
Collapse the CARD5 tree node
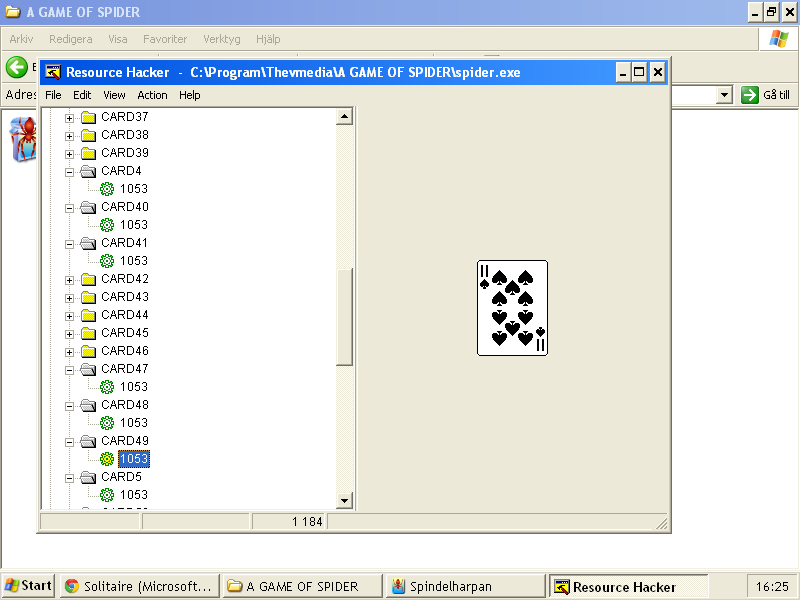click(69, 478)
